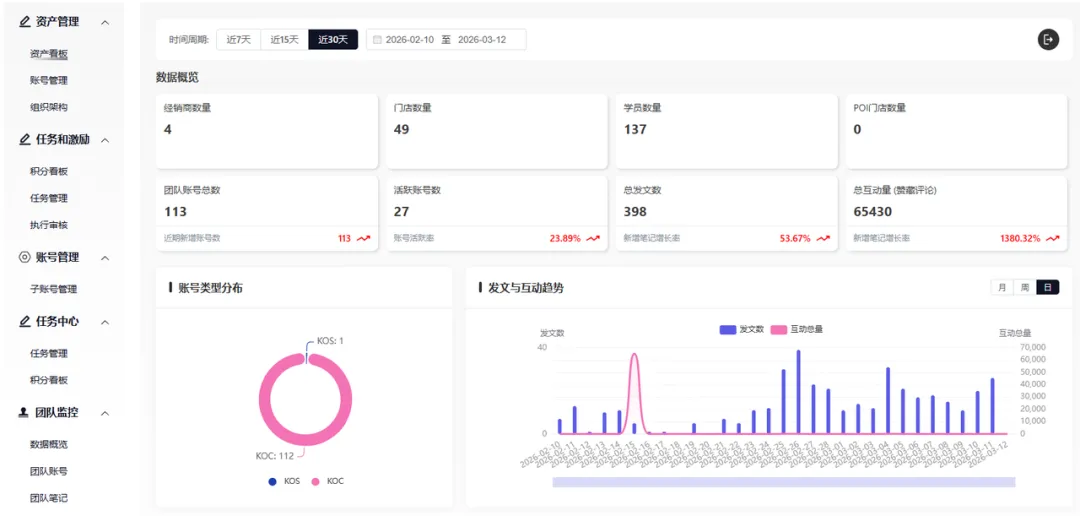Collapse the 账号管理 section chevron
Viewport: 1080px width, 516px height.
click(x=105, y=258)
